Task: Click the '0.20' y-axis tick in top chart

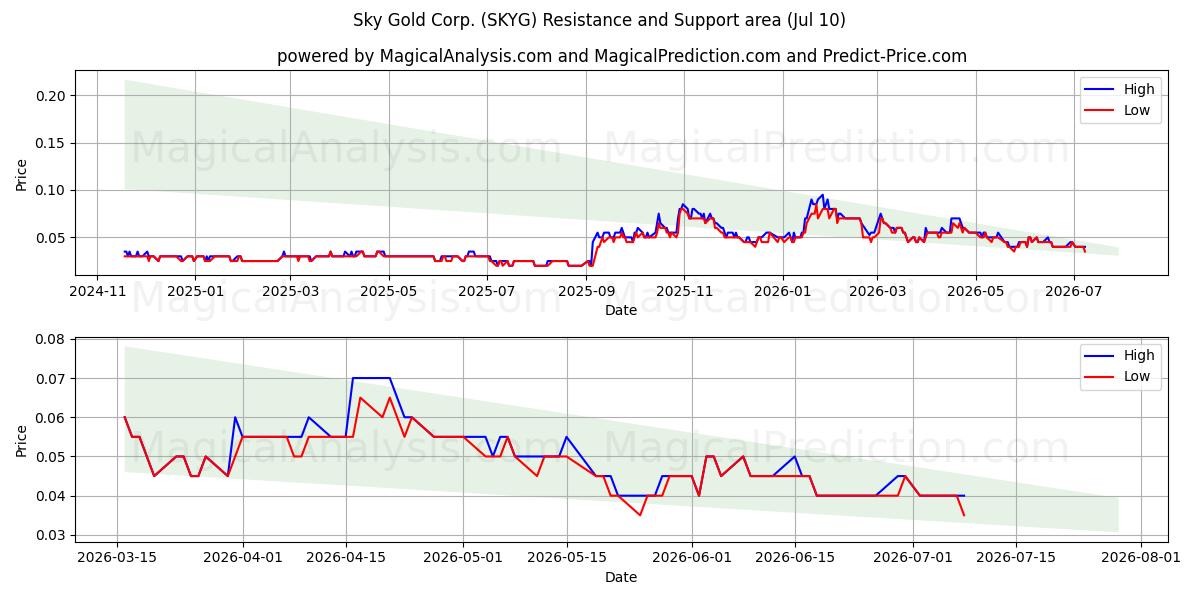Action: [x=52, y=96]
